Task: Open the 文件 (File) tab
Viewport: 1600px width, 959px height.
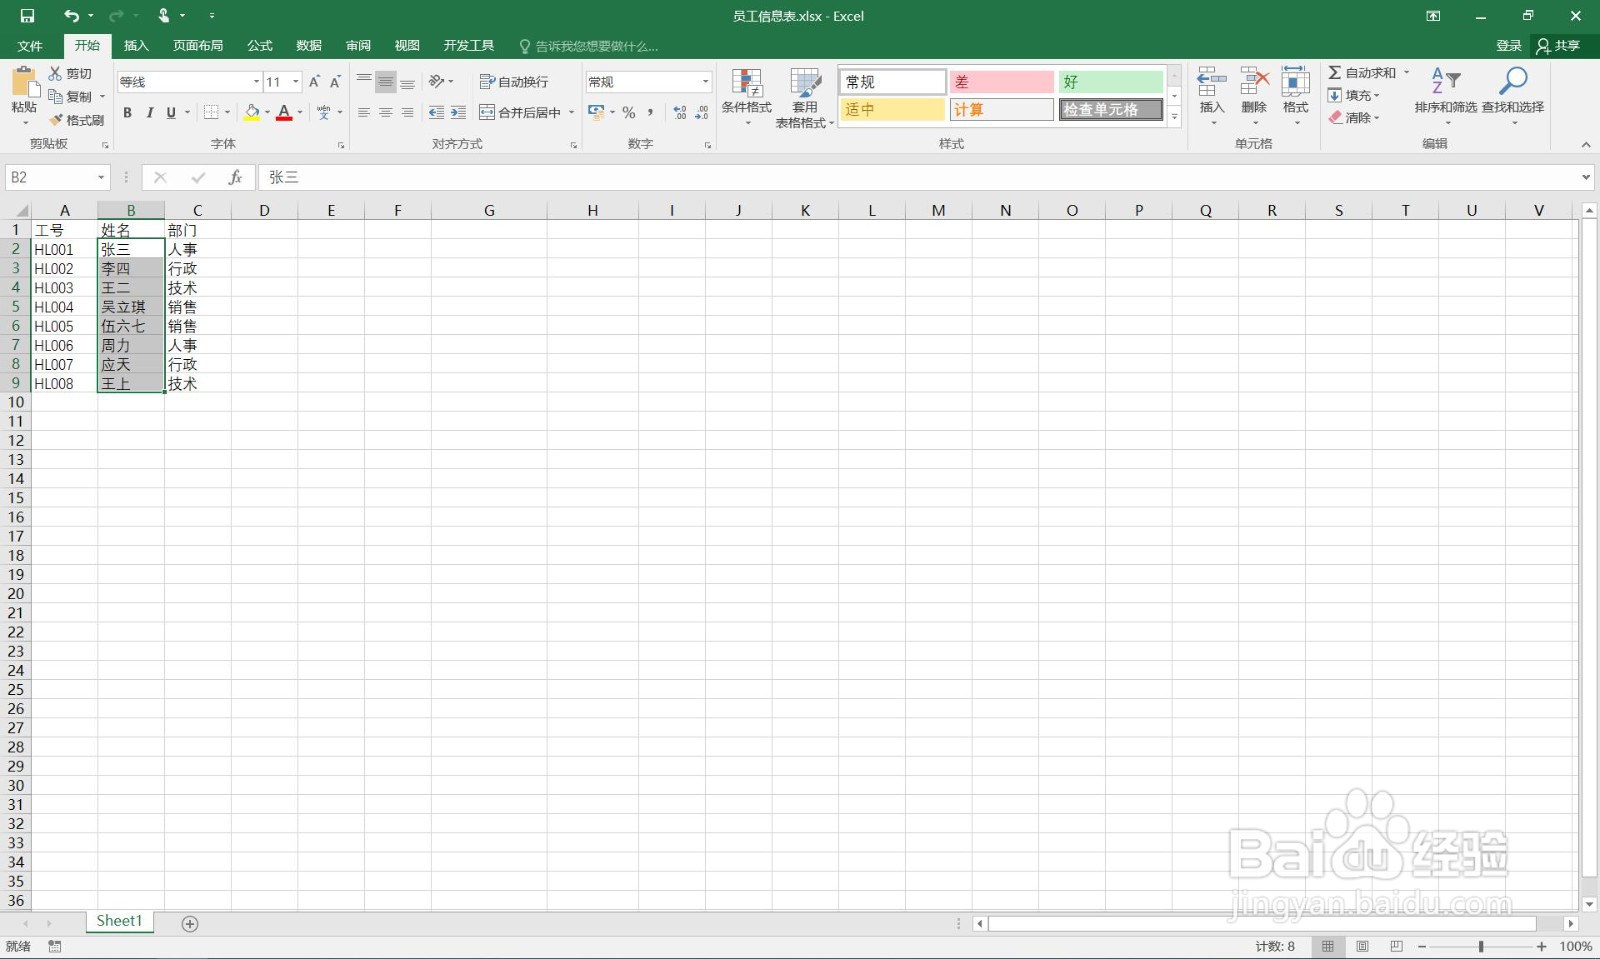Action: (30, 46)
